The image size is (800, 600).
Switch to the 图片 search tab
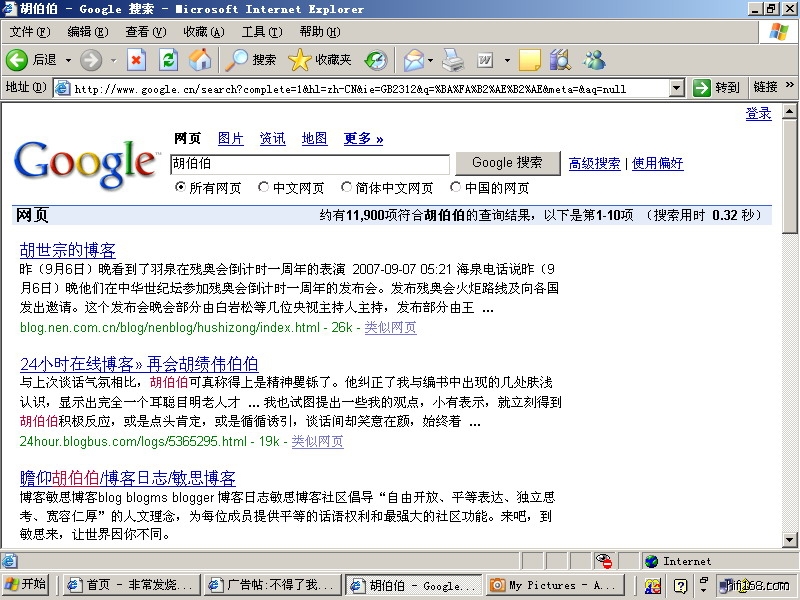pos(230,138)
